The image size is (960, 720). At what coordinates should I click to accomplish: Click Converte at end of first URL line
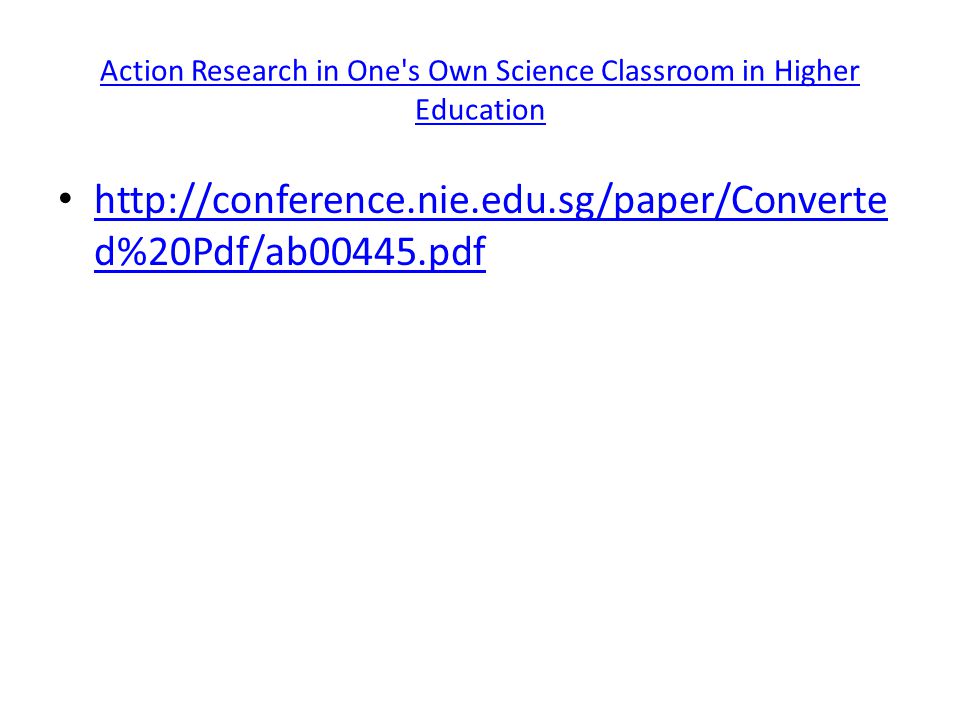pyautogui.click(x=809, y=200)
